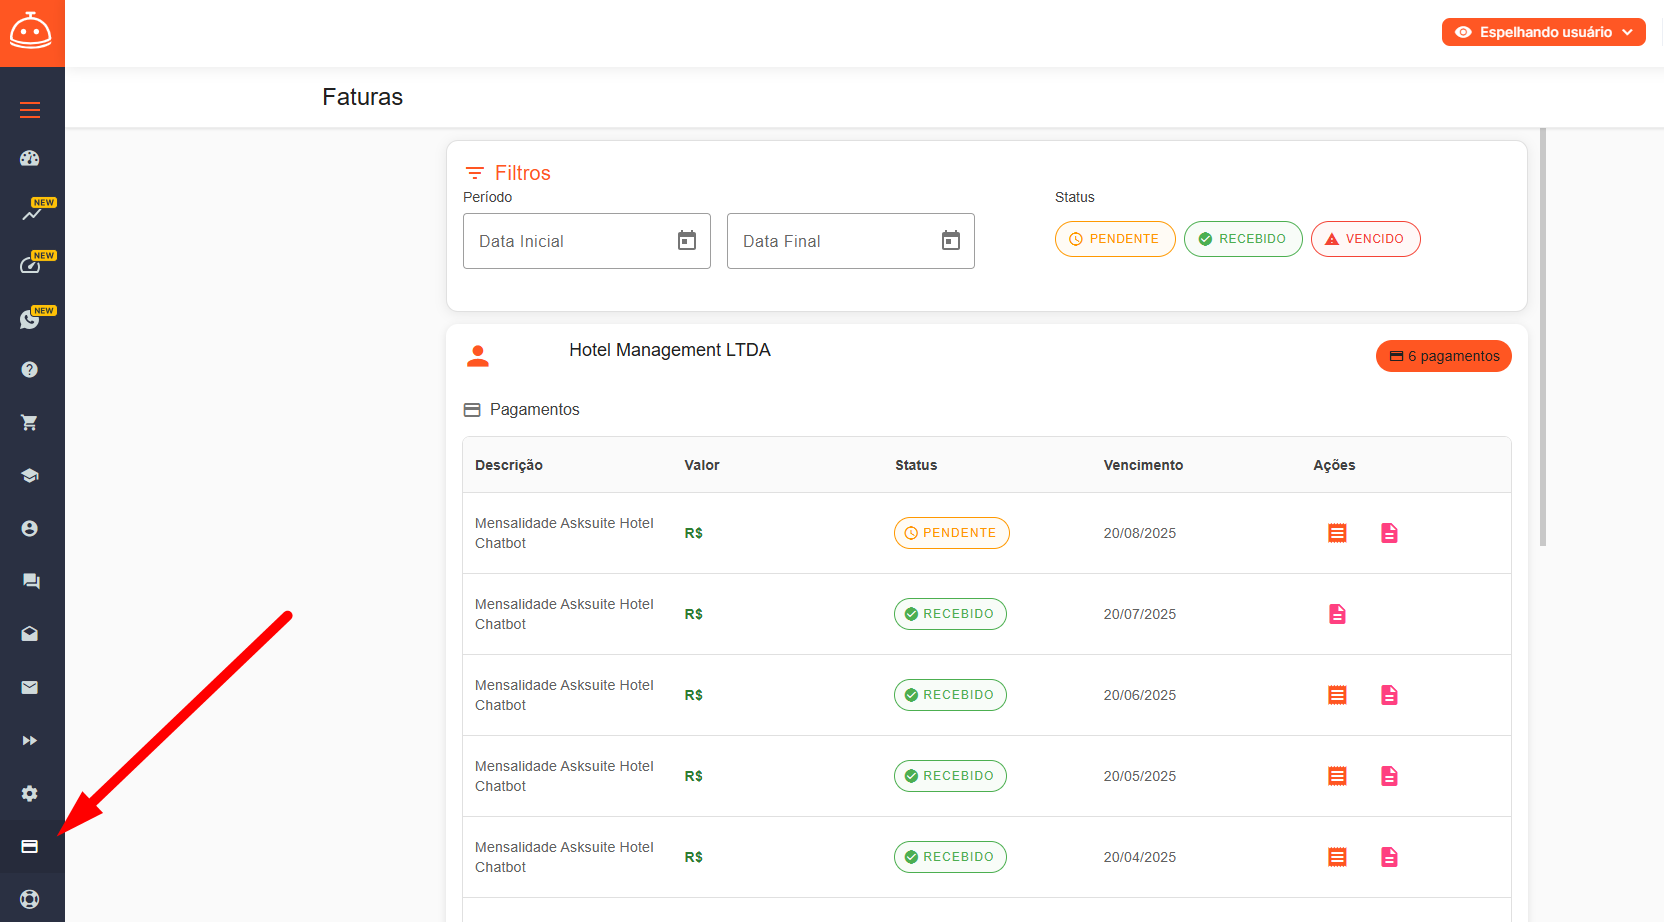The image size is (1664, 922).
Task: Click the RECEBIDO status badge for 20/05/2025
Action: coord(950,776)
